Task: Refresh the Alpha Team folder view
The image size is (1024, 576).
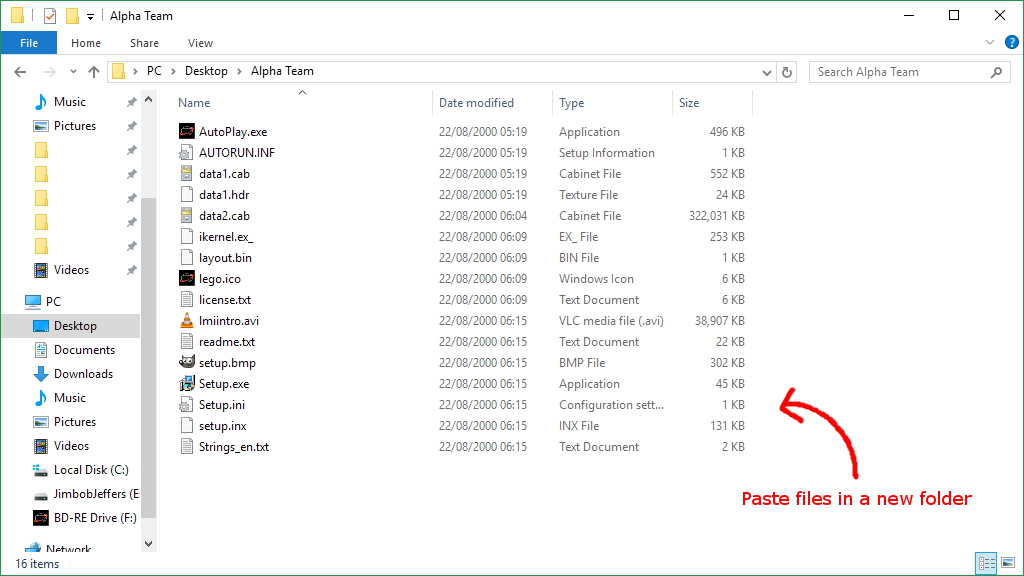Action: (x=787, y=72)
